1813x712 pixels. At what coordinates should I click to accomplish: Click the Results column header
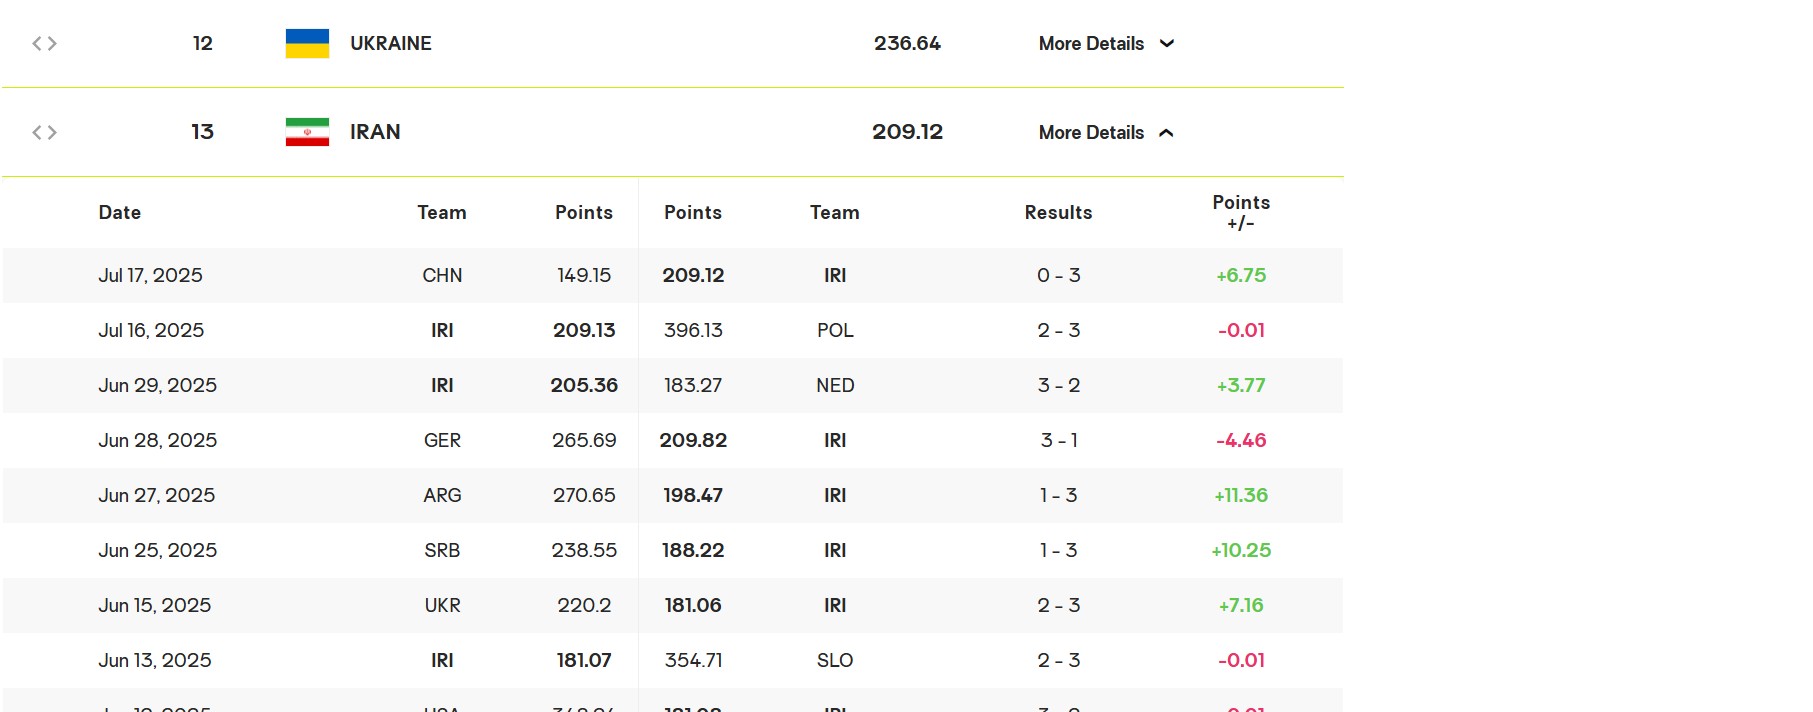point(1058,212)
